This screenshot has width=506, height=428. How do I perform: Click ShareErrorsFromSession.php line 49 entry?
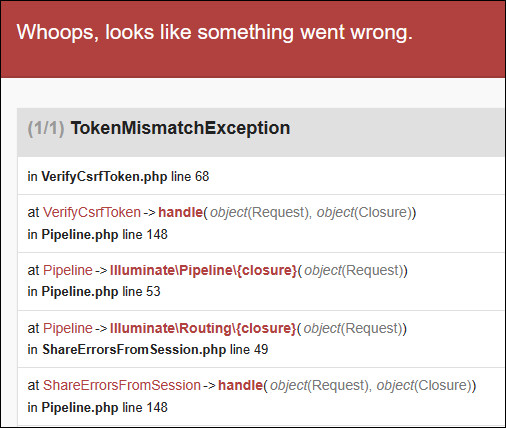click(148, 350)
